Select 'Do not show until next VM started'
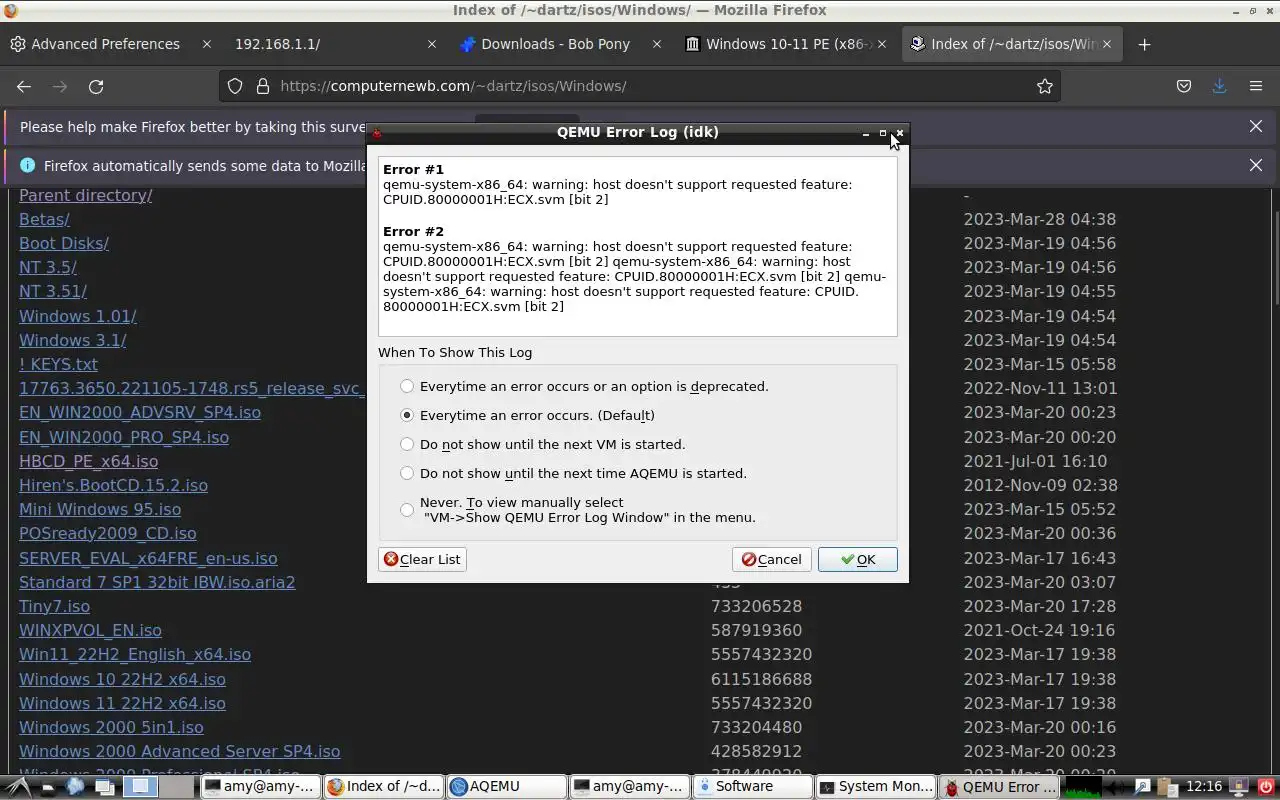The width and height of the screenshot is (1280, 800). (x=543, y=444)
